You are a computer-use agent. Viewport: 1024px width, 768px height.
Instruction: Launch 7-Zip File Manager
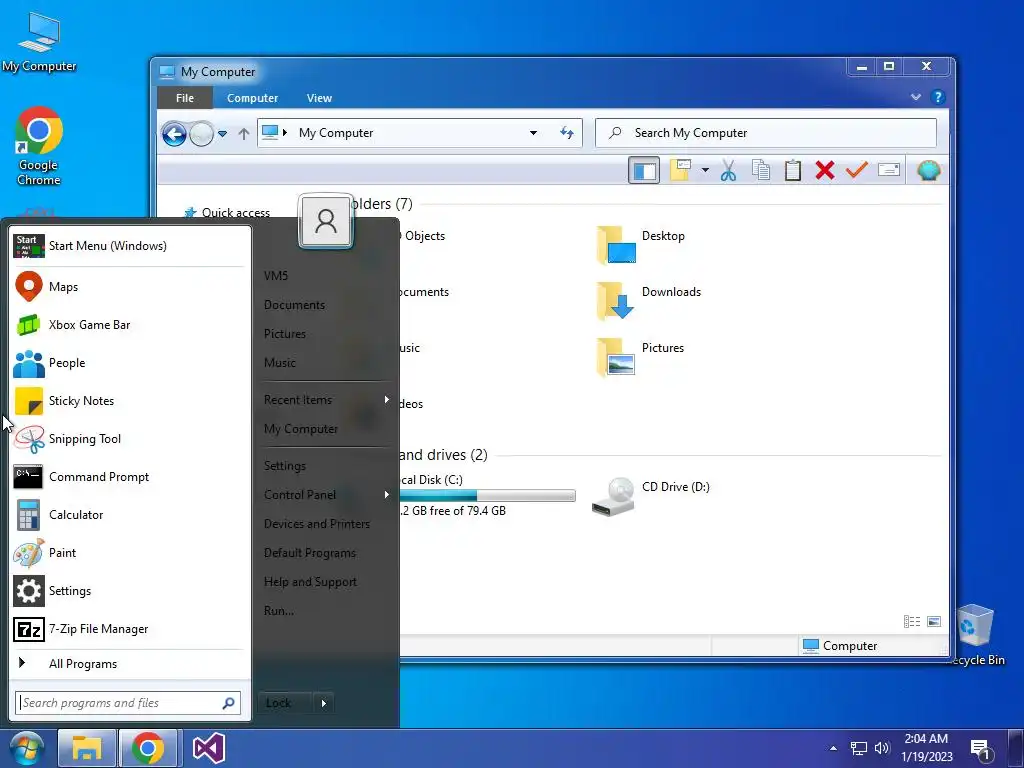[x=129, y=629]
